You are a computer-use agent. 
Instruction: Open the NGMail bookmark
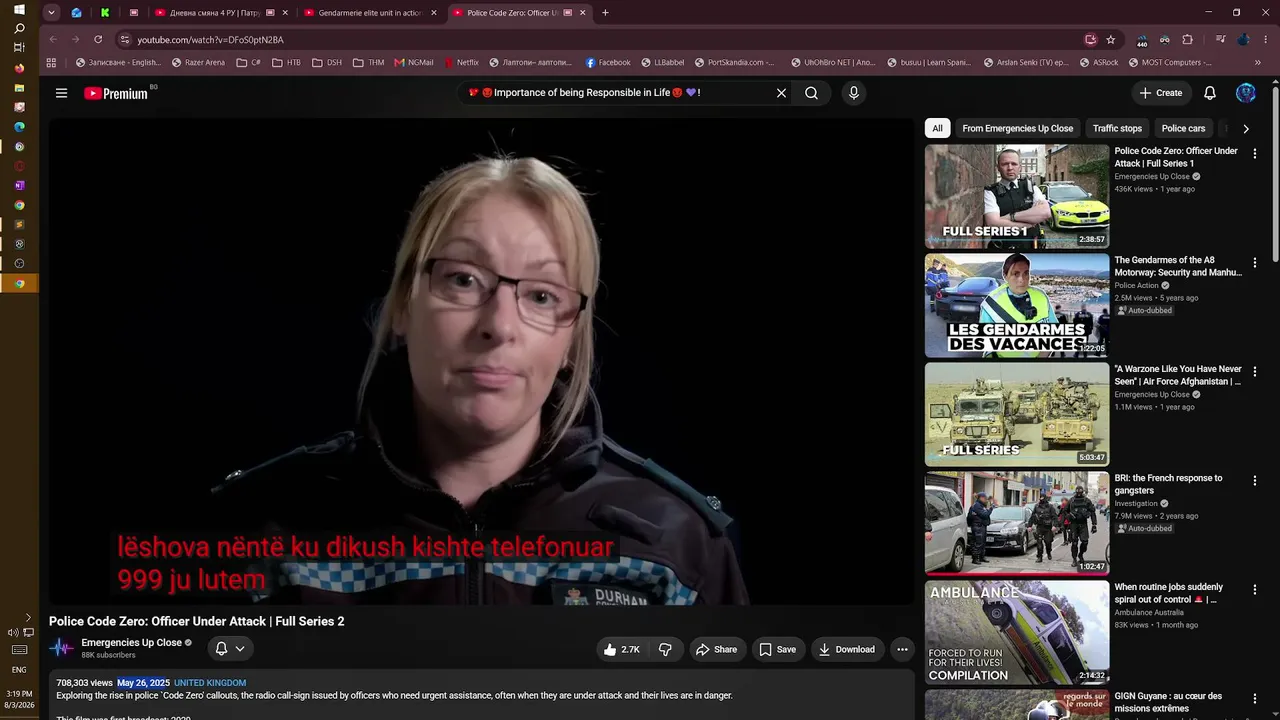coord(414,62)
